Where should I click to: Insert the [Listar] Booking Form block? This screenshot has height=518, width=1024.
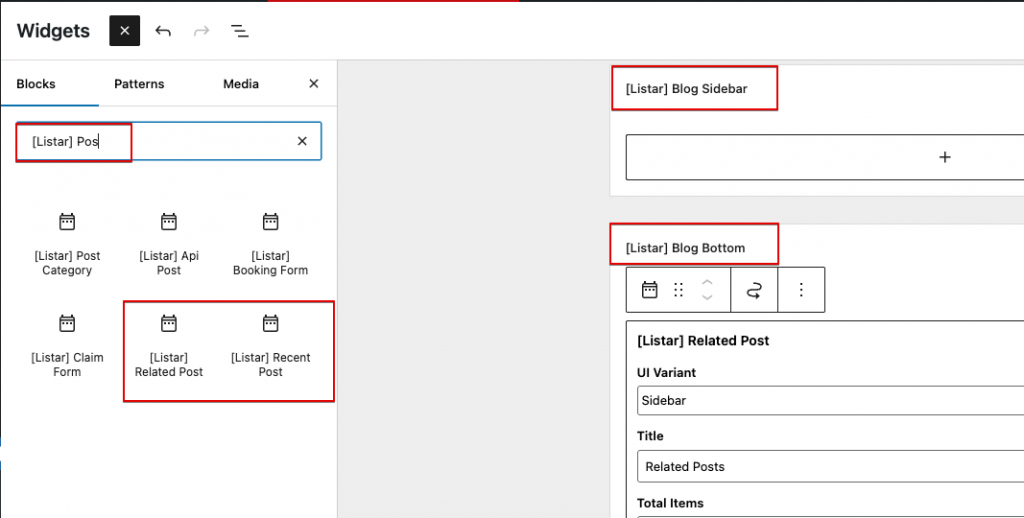pos(270,244)
